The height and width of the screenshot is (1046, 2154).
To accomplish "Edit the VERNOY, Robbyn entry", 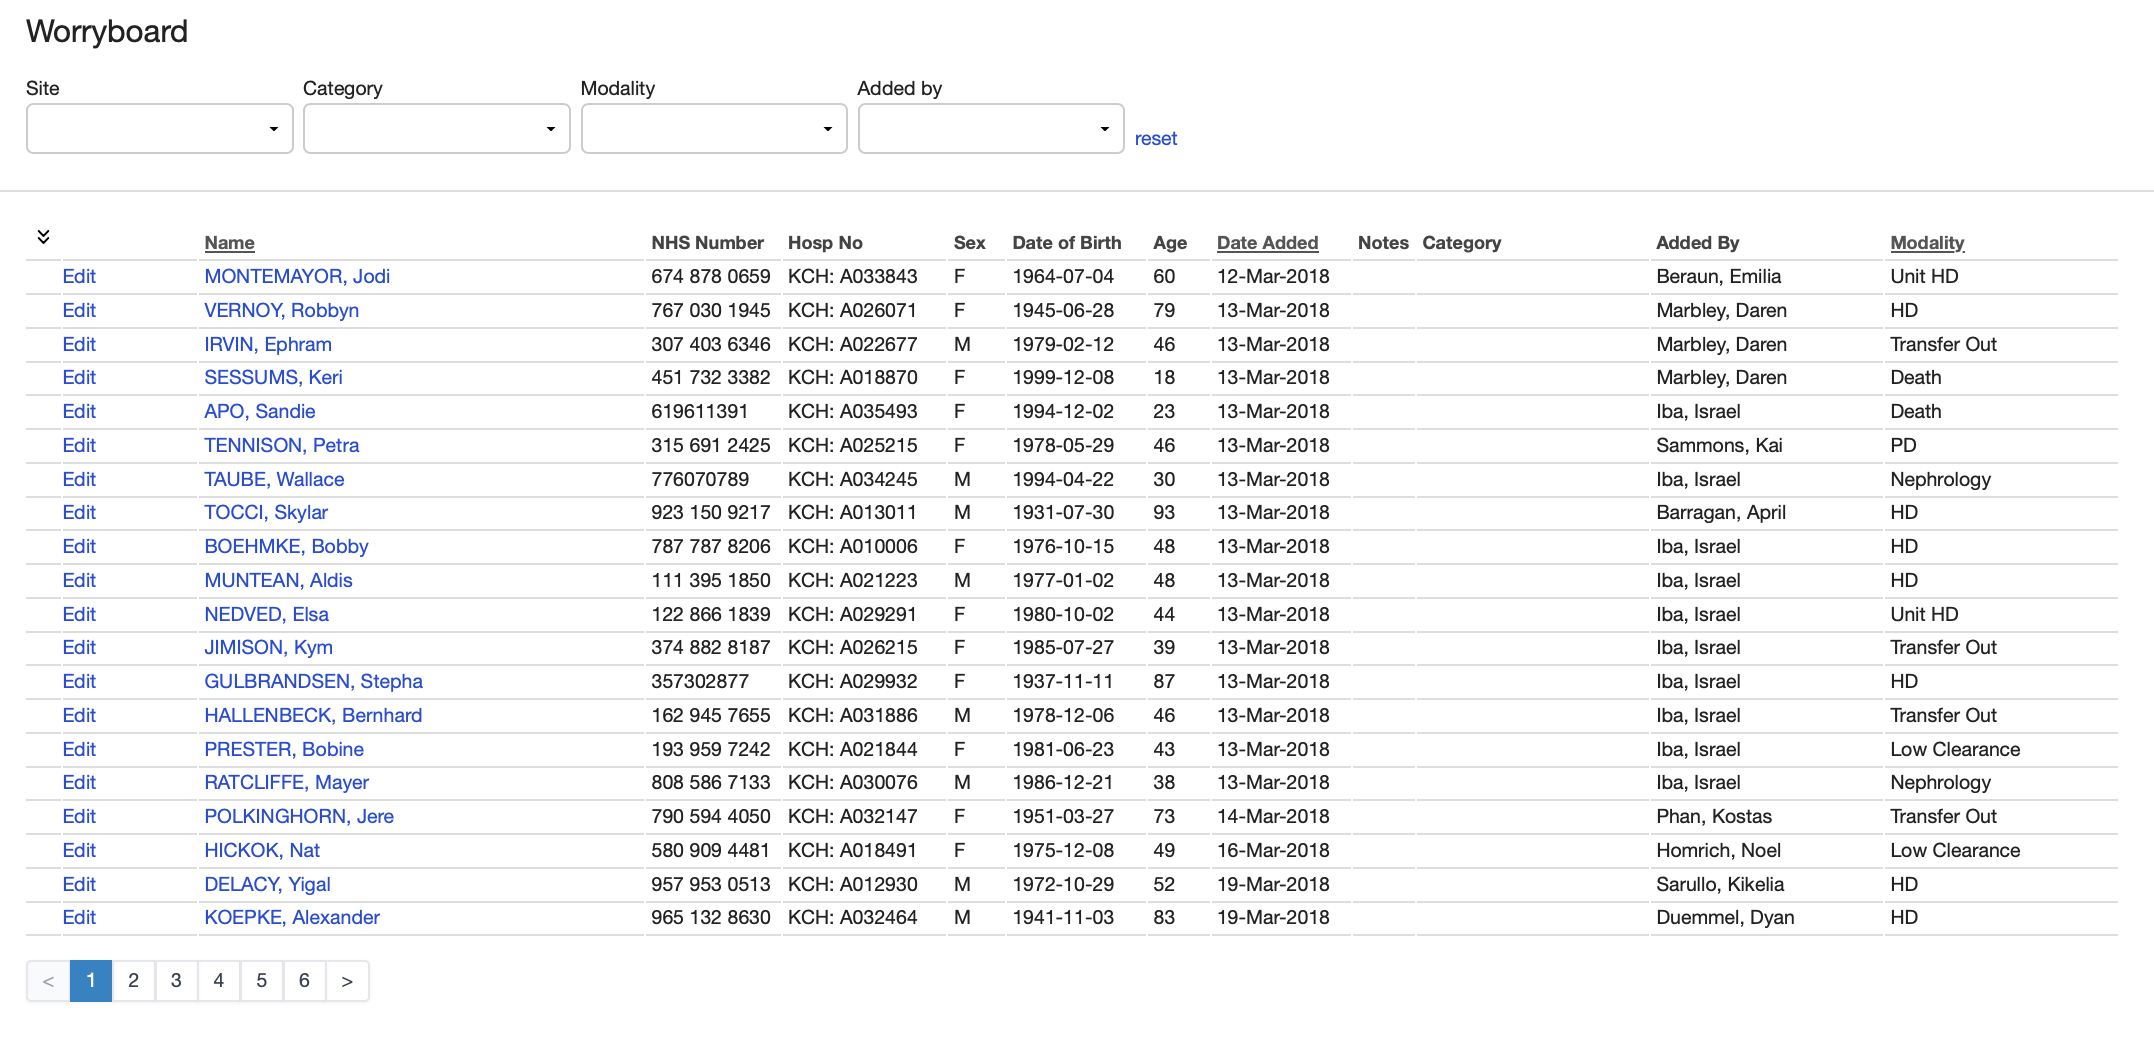I will click(x=79, y=311).
